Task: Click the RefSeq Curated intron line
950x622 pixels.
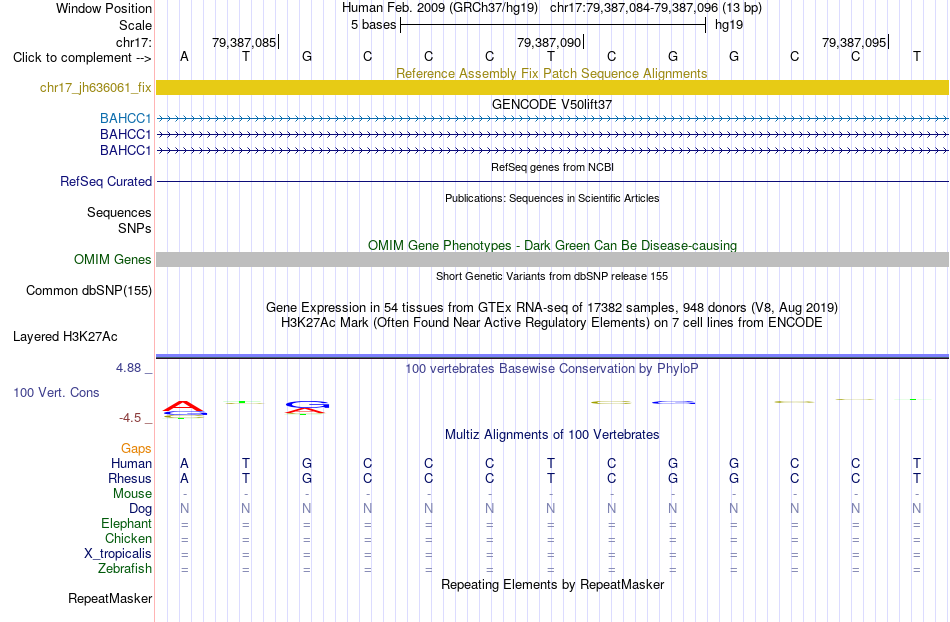Action: [x=552, y=181]
